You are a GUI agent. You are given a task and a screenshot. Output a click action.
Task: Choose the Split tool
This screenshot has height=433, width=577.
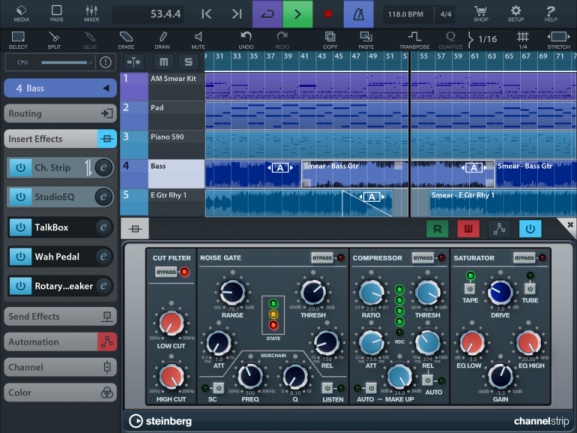pos(54,40)
